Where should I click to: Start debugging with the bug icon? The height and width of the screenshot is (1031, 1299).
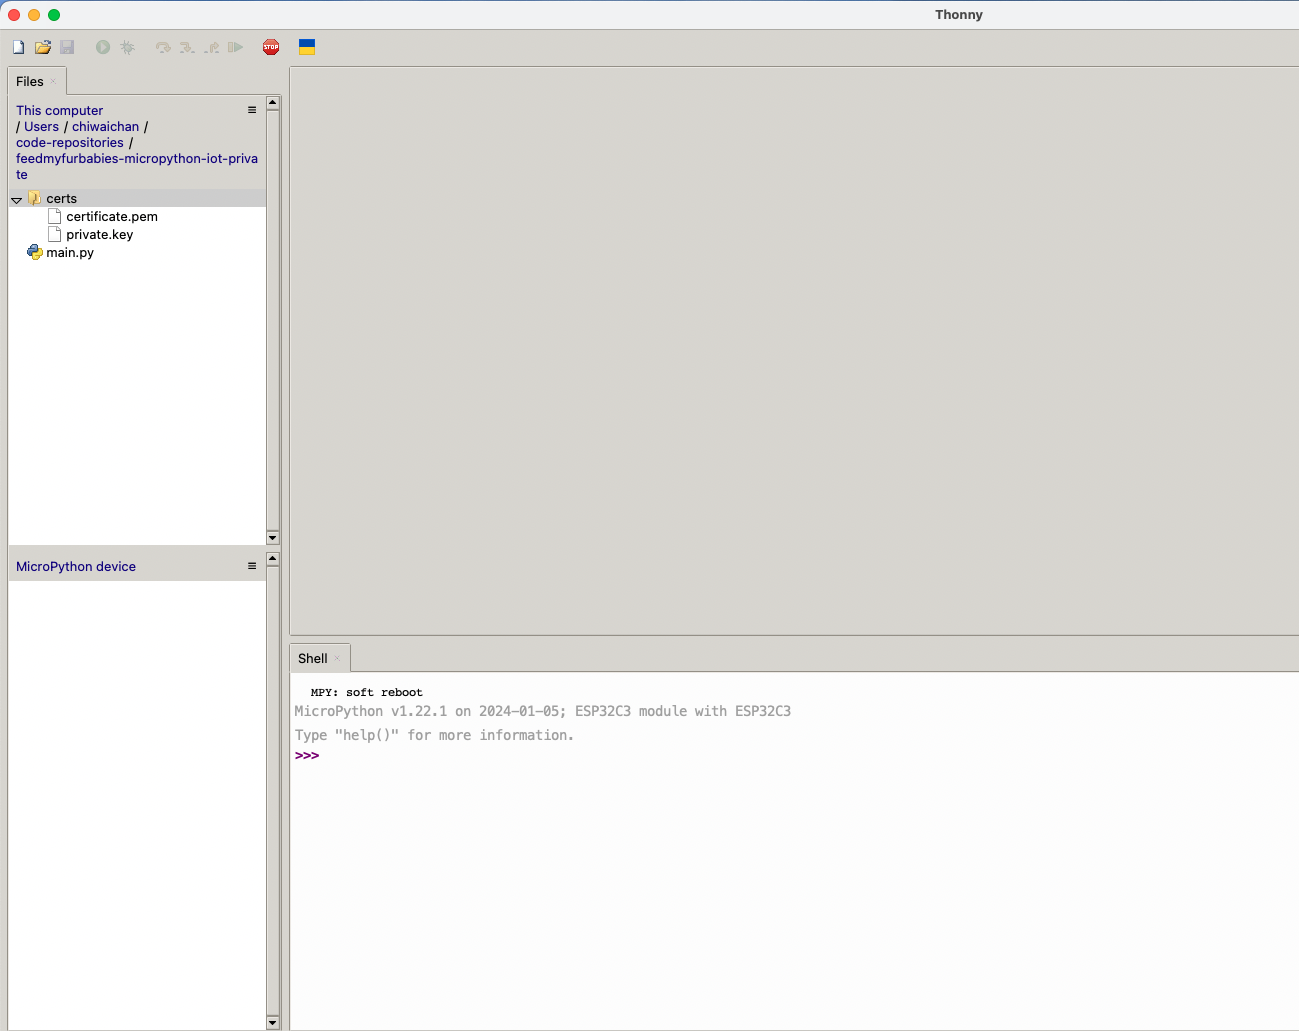pyautogui.click(x=127, y=47)
